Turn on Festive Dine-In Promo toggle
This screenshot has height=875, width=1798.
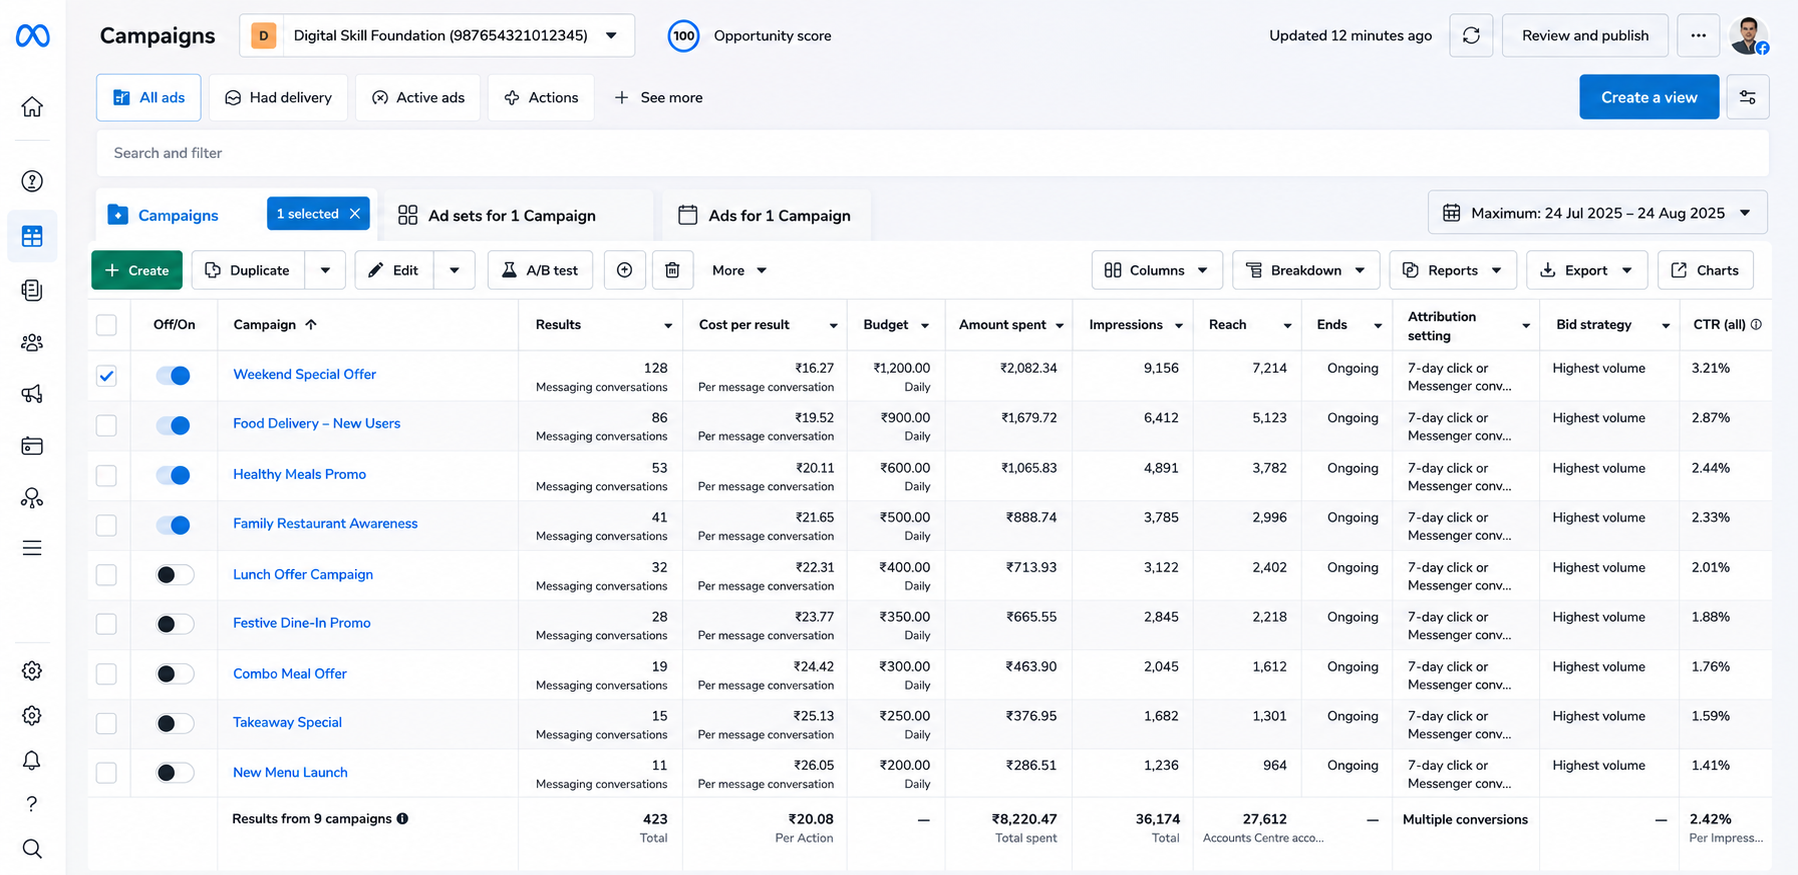tap(174, 624)
